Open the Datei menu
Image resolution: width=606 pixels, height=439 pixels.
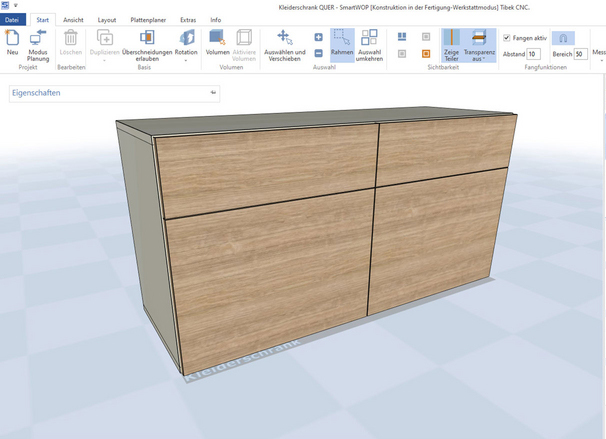coord(13,20)
